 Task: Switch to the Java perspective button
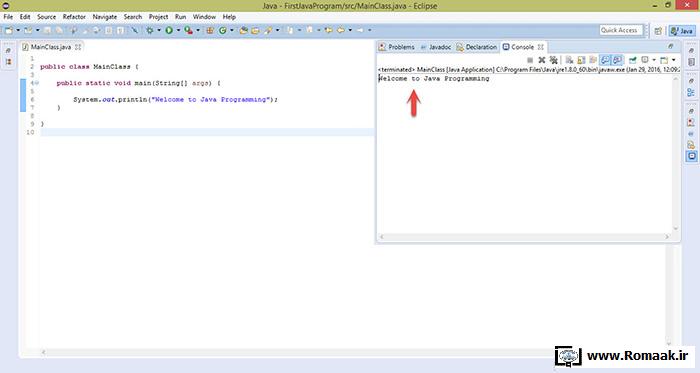click(682, 31)
